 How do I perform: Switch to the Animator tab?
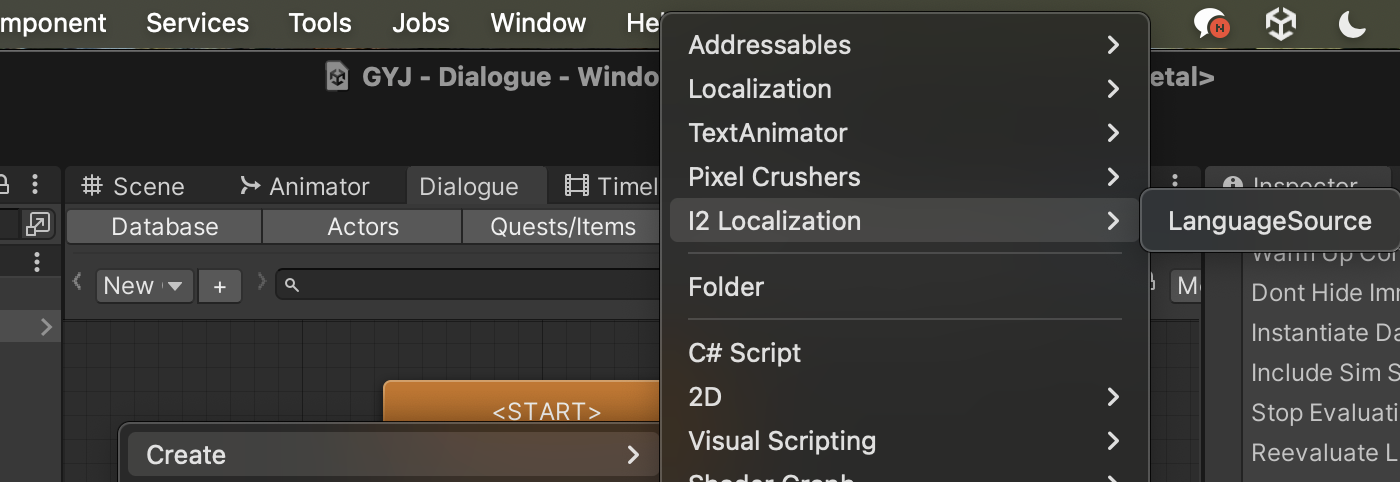305,186
